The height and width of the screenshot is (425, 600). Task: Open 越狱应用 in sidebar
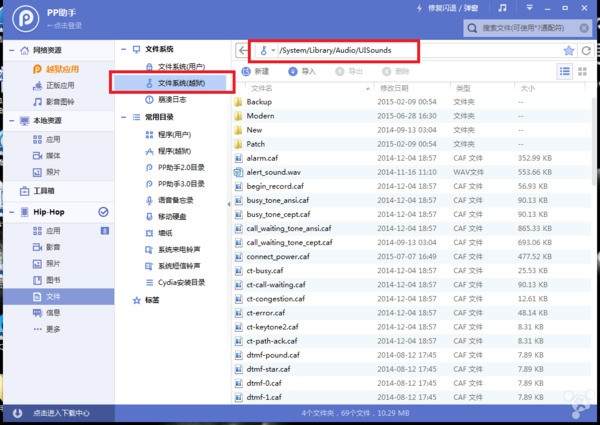pyautogui.click(x=56, y=69)
